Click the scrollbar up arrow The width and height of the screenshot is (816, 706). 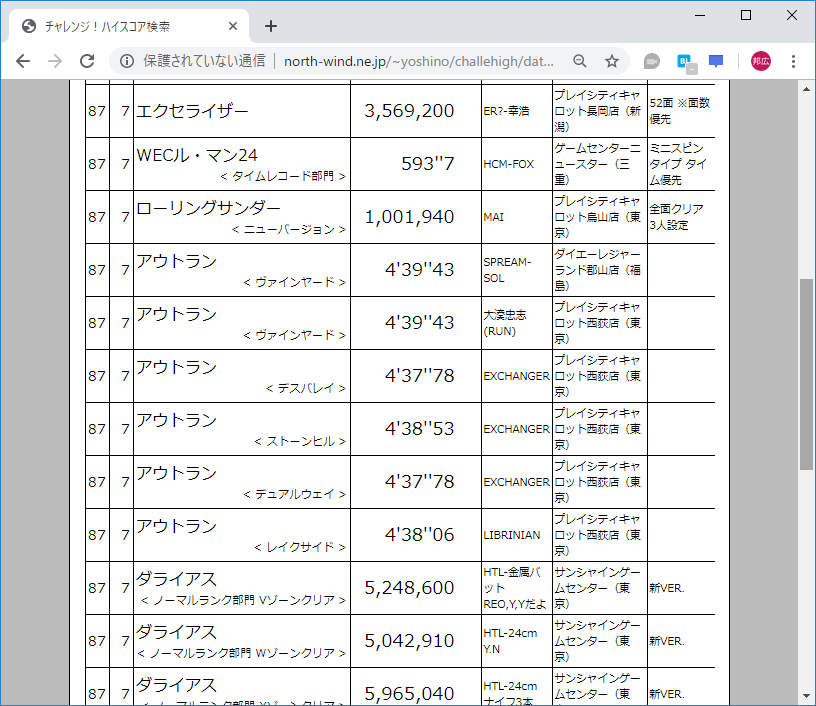[x=806, y=90]
